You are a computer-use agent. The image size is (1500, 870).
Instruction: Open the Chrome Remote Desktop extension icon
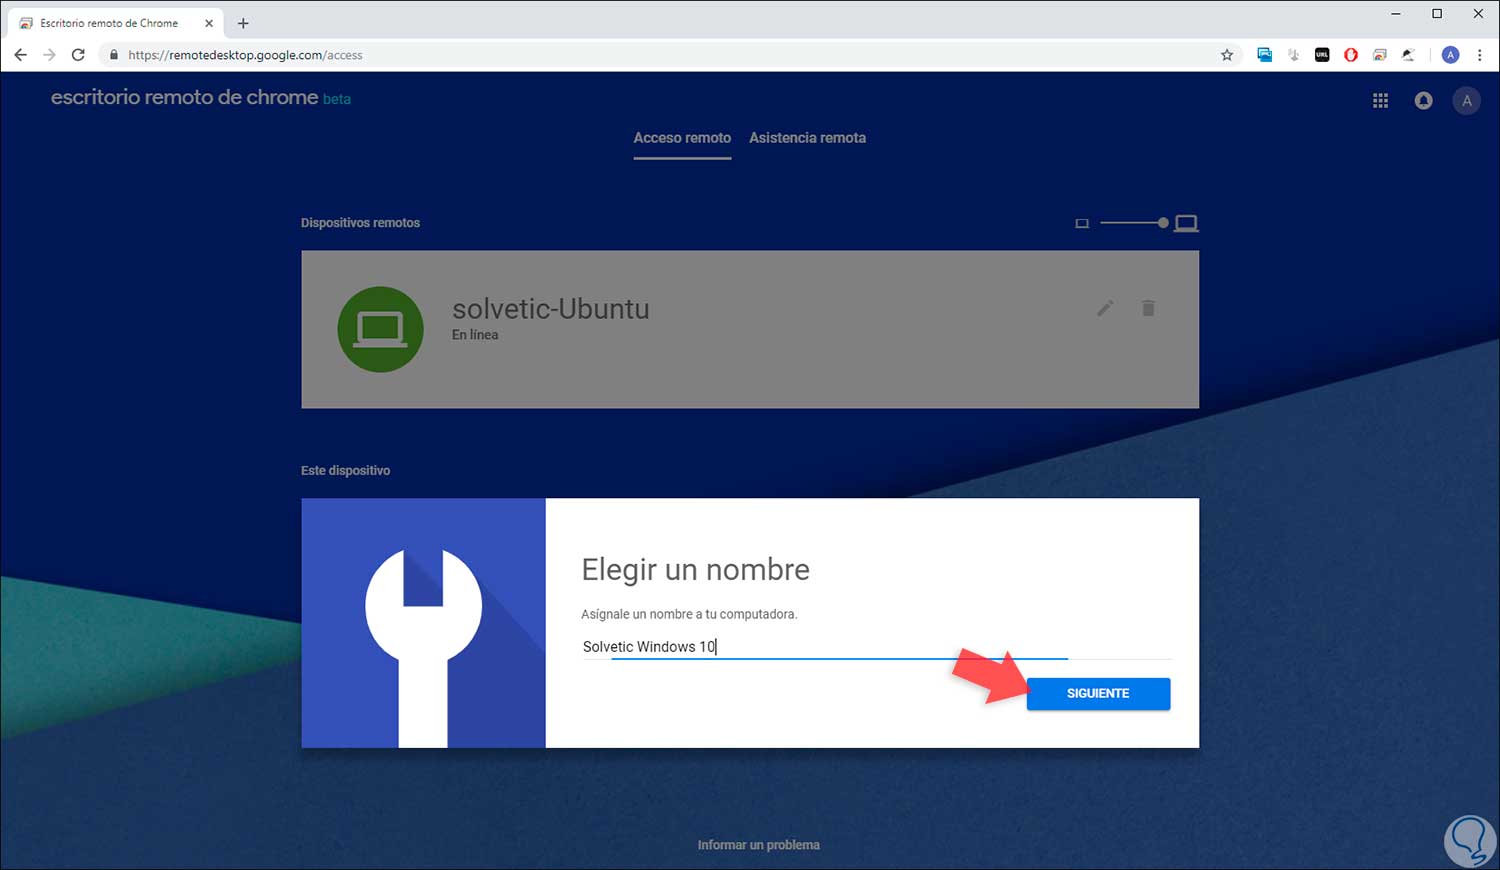(x=1380, y=55)
